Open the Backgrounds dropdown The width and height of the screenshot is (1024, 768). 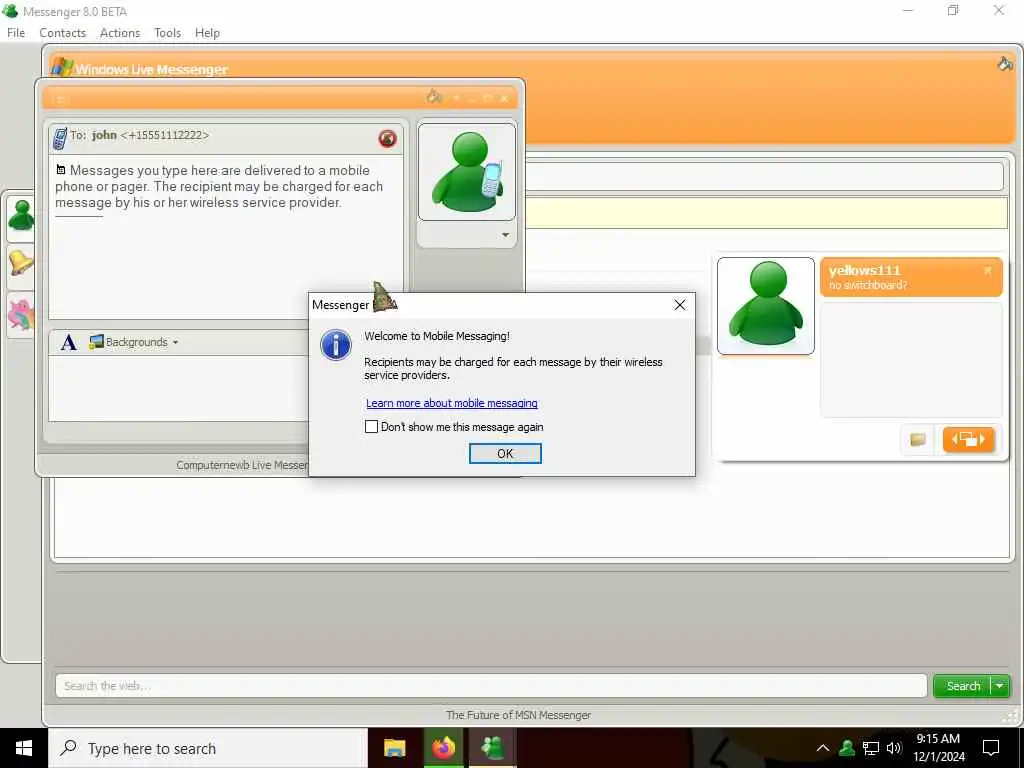pos(134,342)
